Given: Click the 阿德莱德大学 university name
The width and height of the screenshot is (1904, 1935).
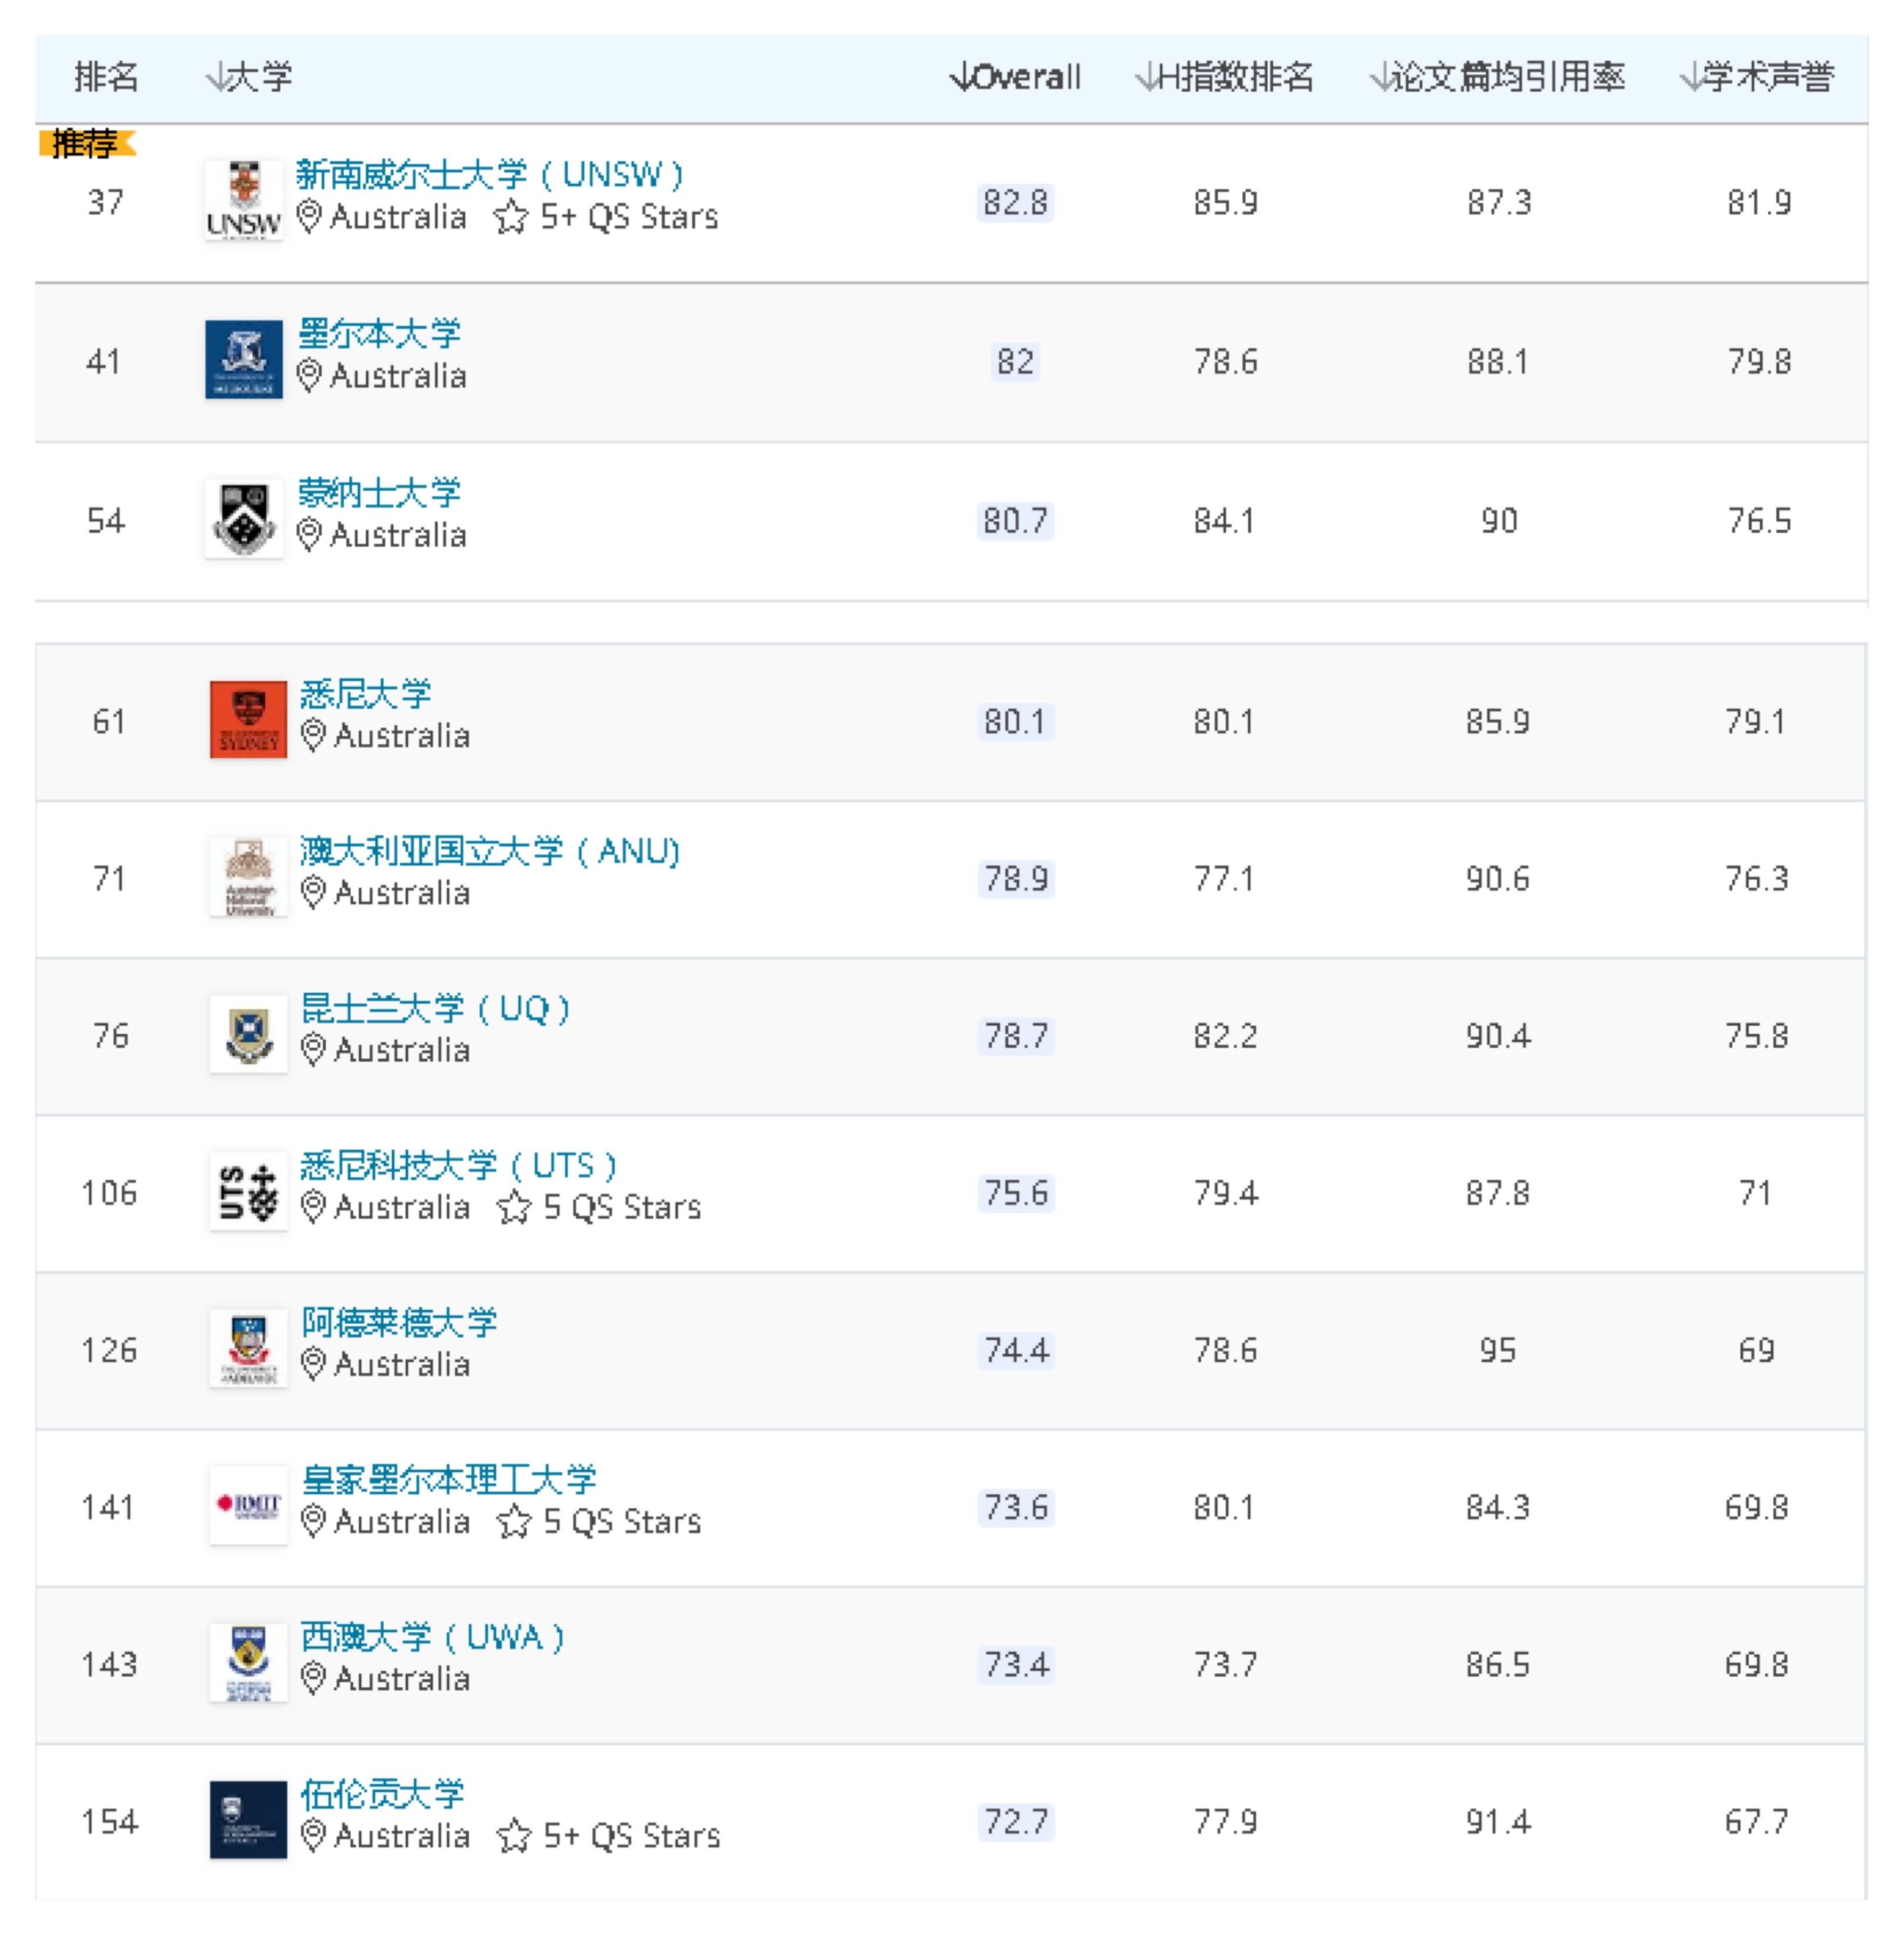Looking at the screenshot, I should point(399,1323).
